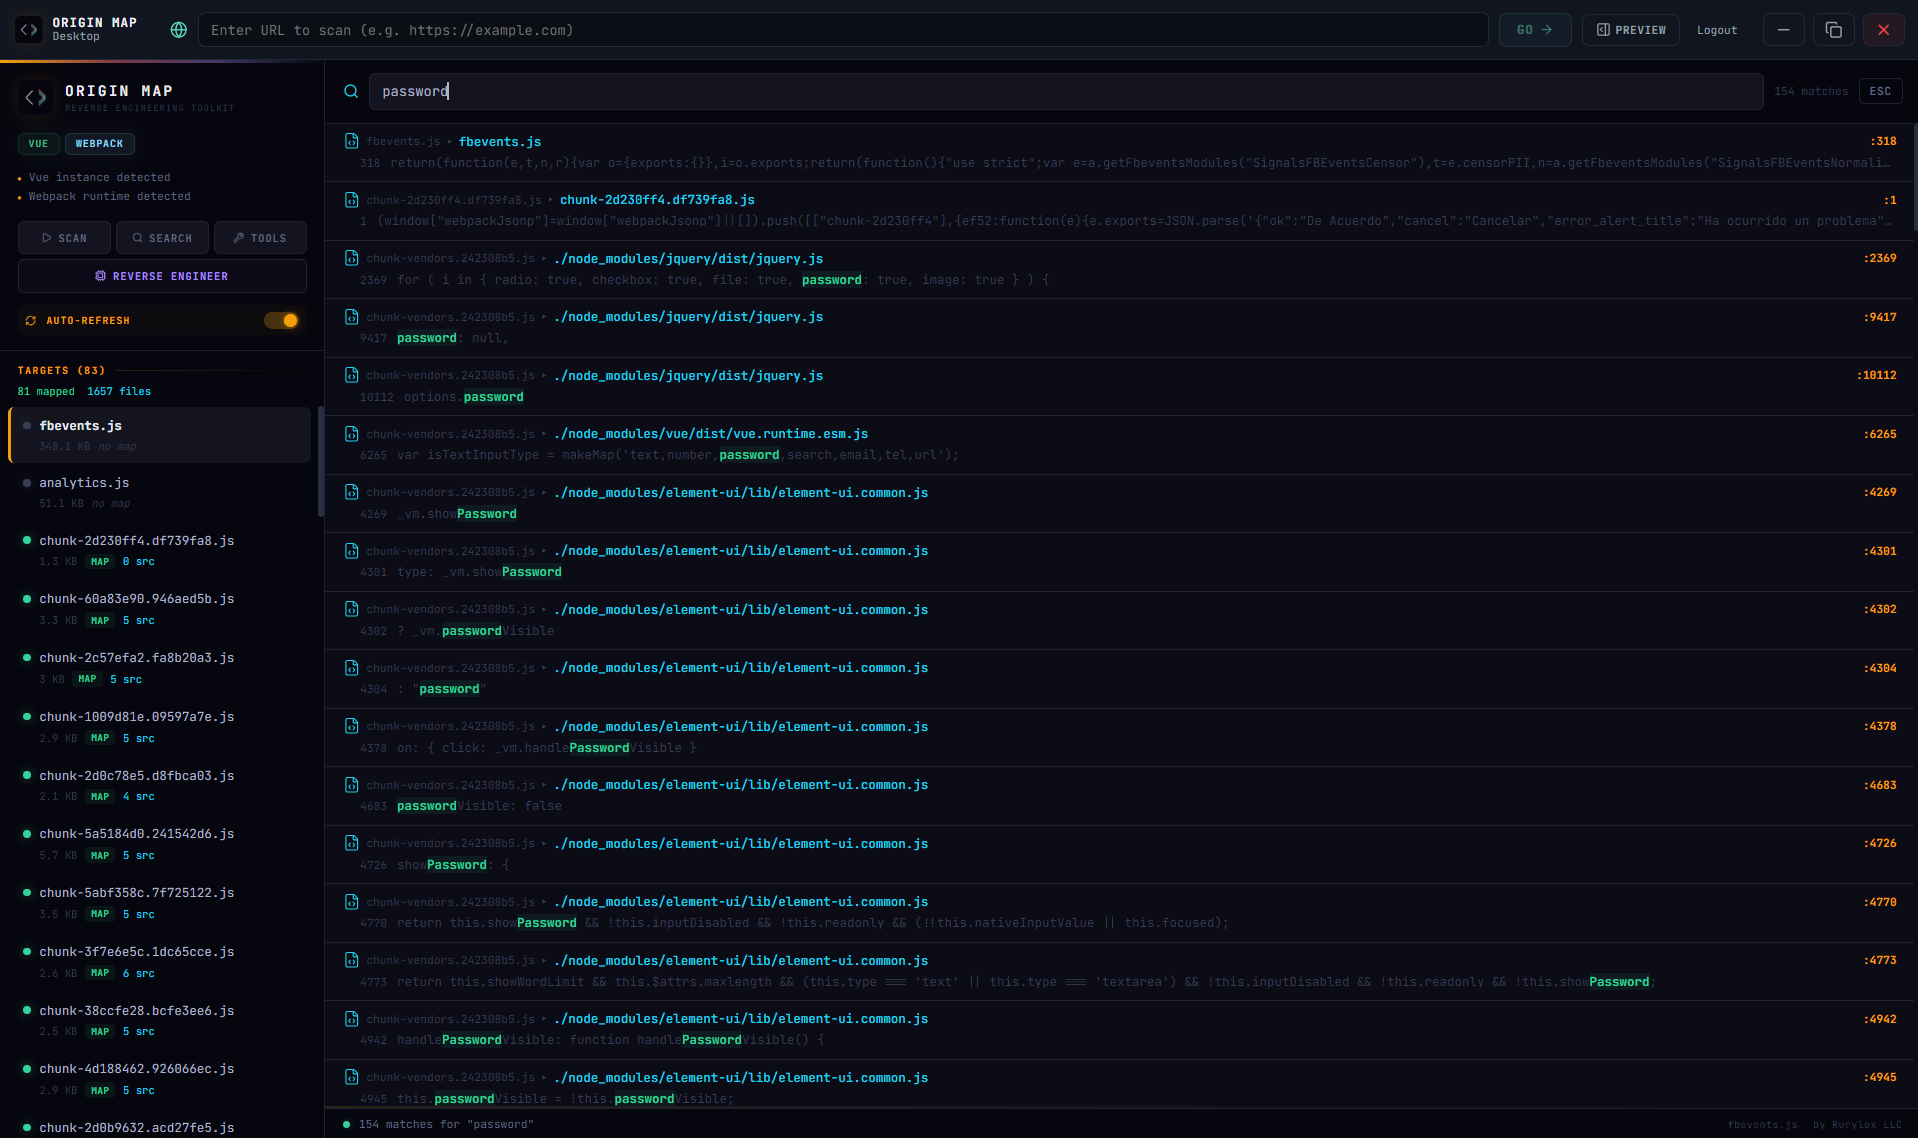
Task: Click the duplicate window icon in the title bar
Action: pos(1833,30)
